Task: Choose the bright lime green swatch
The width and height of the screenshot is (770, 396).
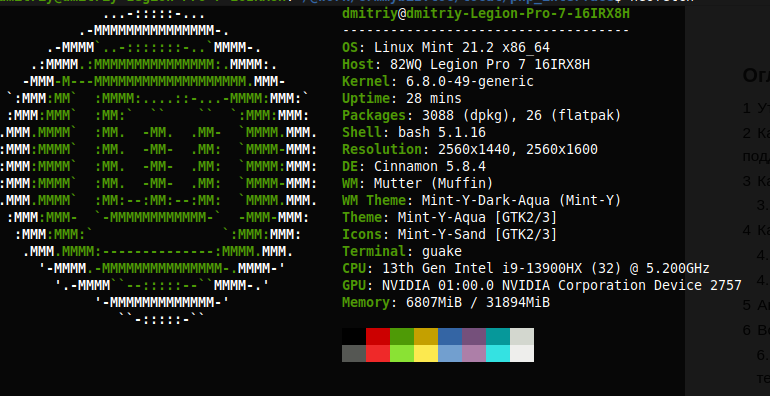Action: click(x=402, y=353)
